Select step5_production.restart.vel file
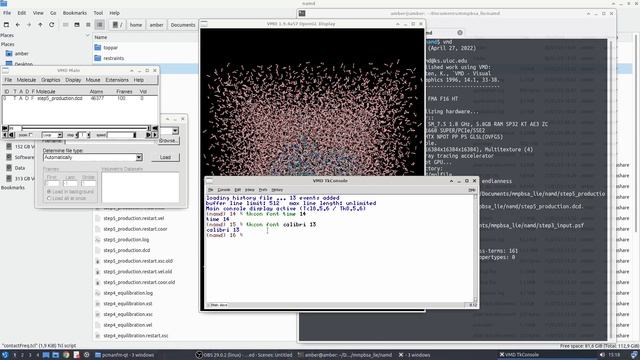Viewport: 640px width, 360px height. [x=133, y=218]
